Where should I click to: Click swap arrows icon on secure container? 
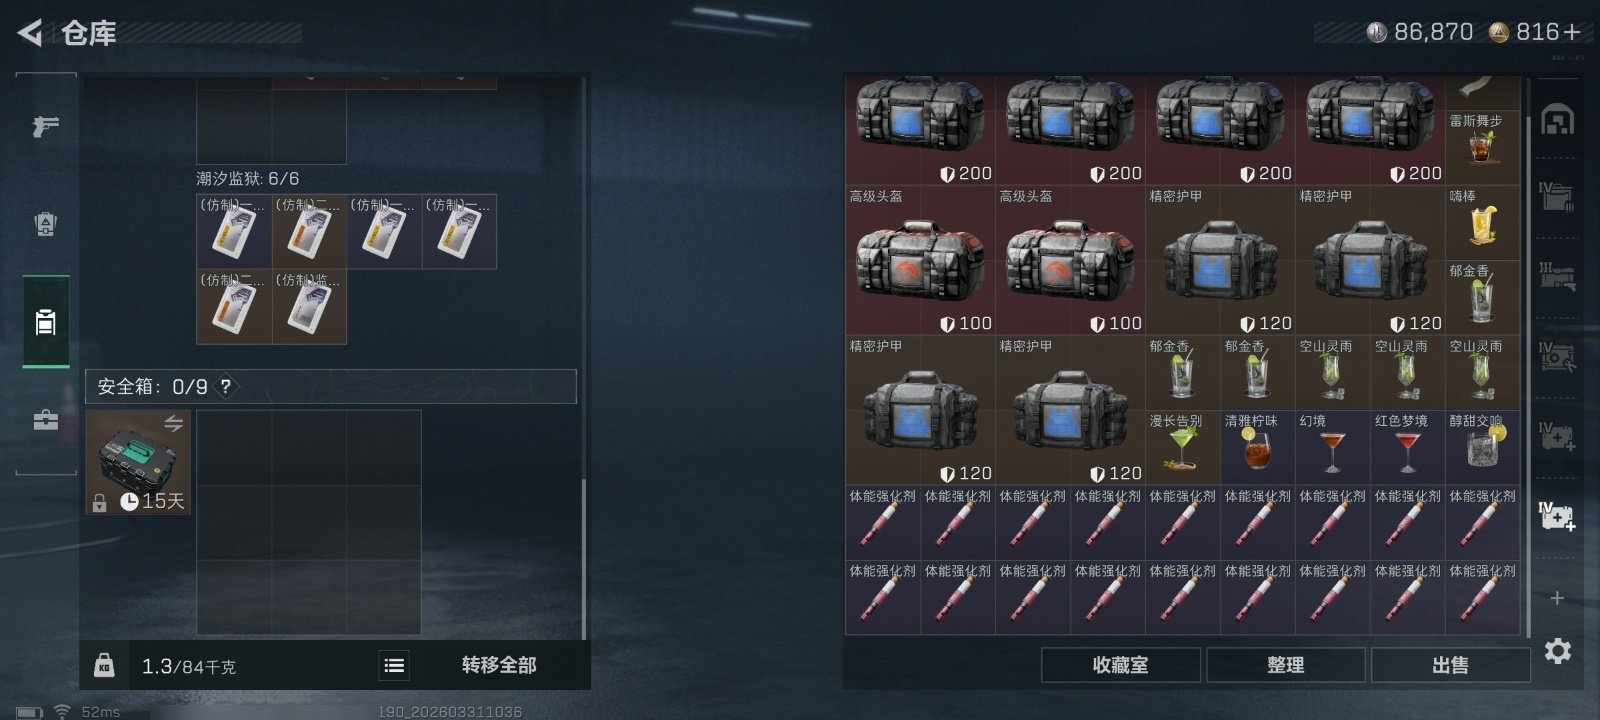coord(174,424)
